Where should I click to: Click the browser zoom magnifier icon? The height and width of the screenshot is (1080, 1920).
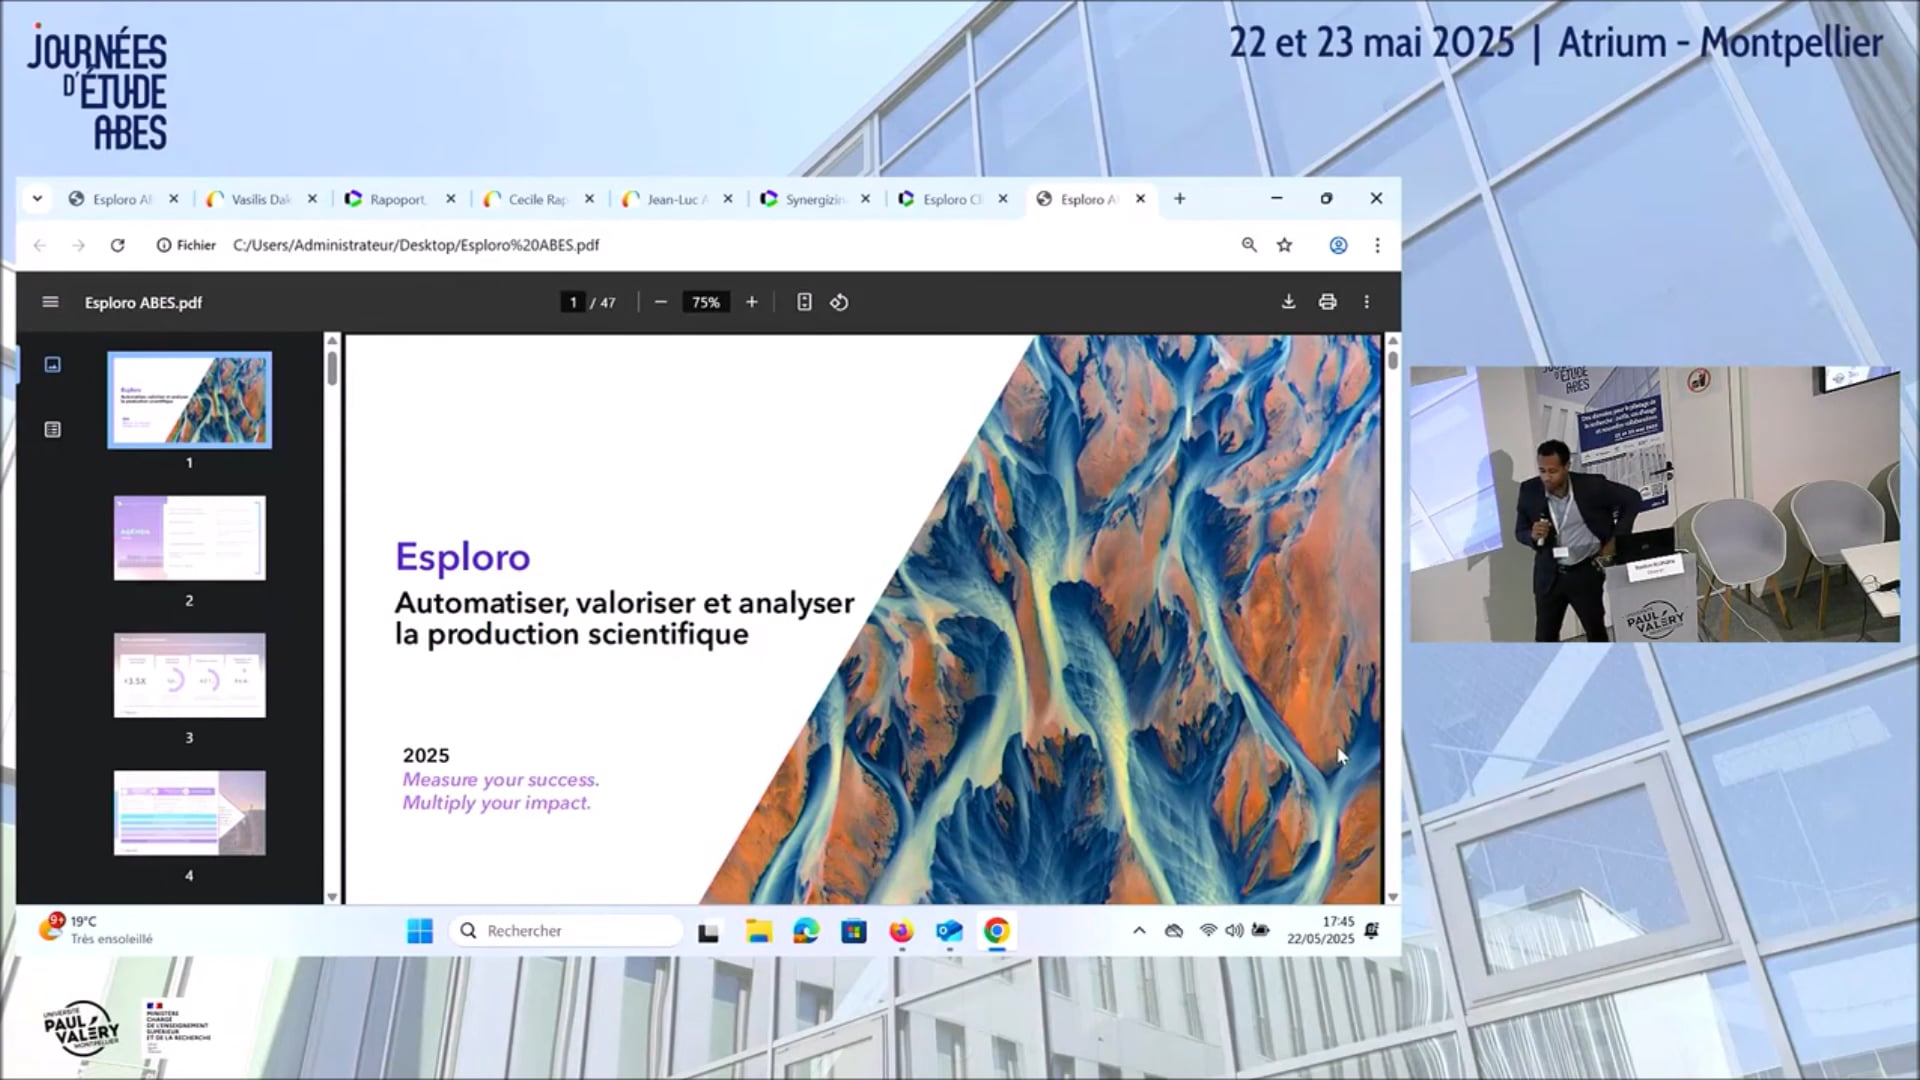click(1249, 245)
